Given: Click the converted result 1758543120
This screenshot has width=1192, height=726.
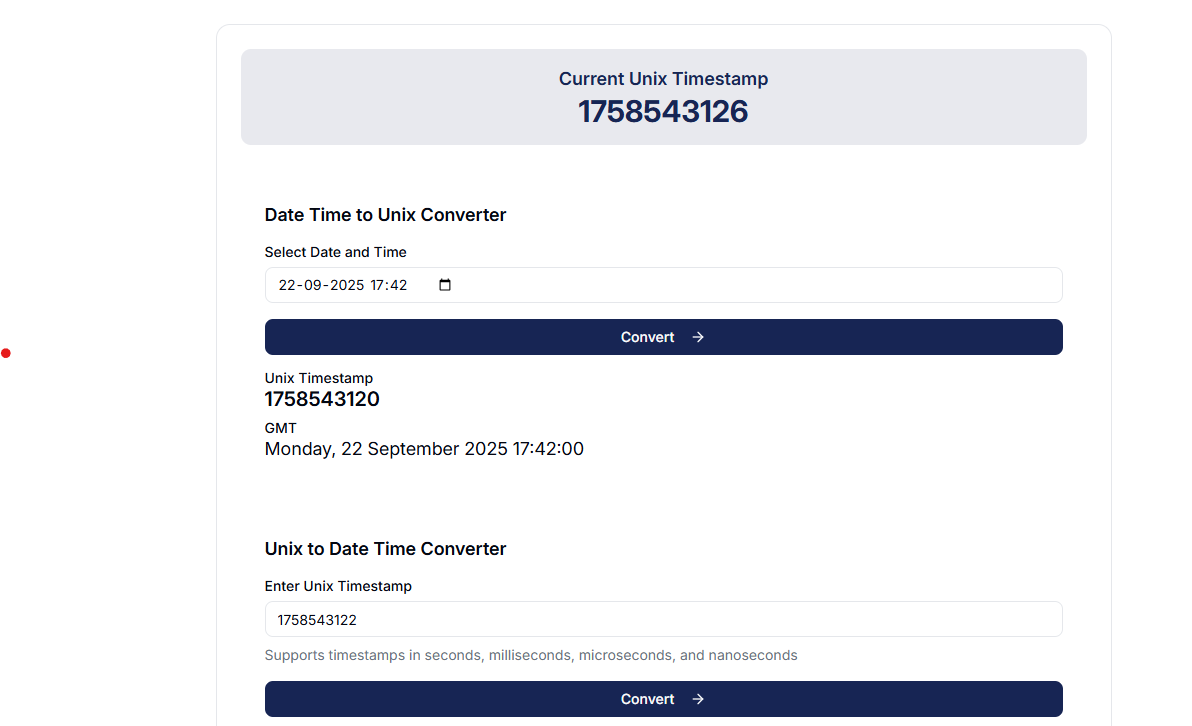Looking at the screenshot, I should point(322,399).
